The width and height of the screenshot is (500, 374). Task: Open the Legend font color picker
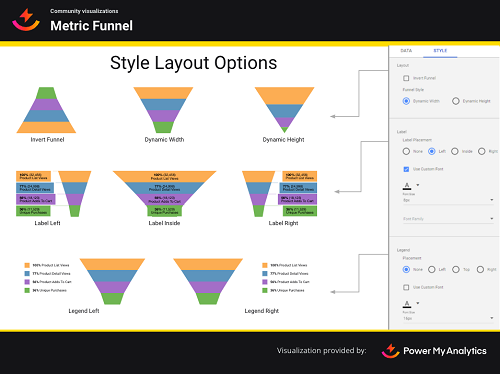tap(411, 304)
